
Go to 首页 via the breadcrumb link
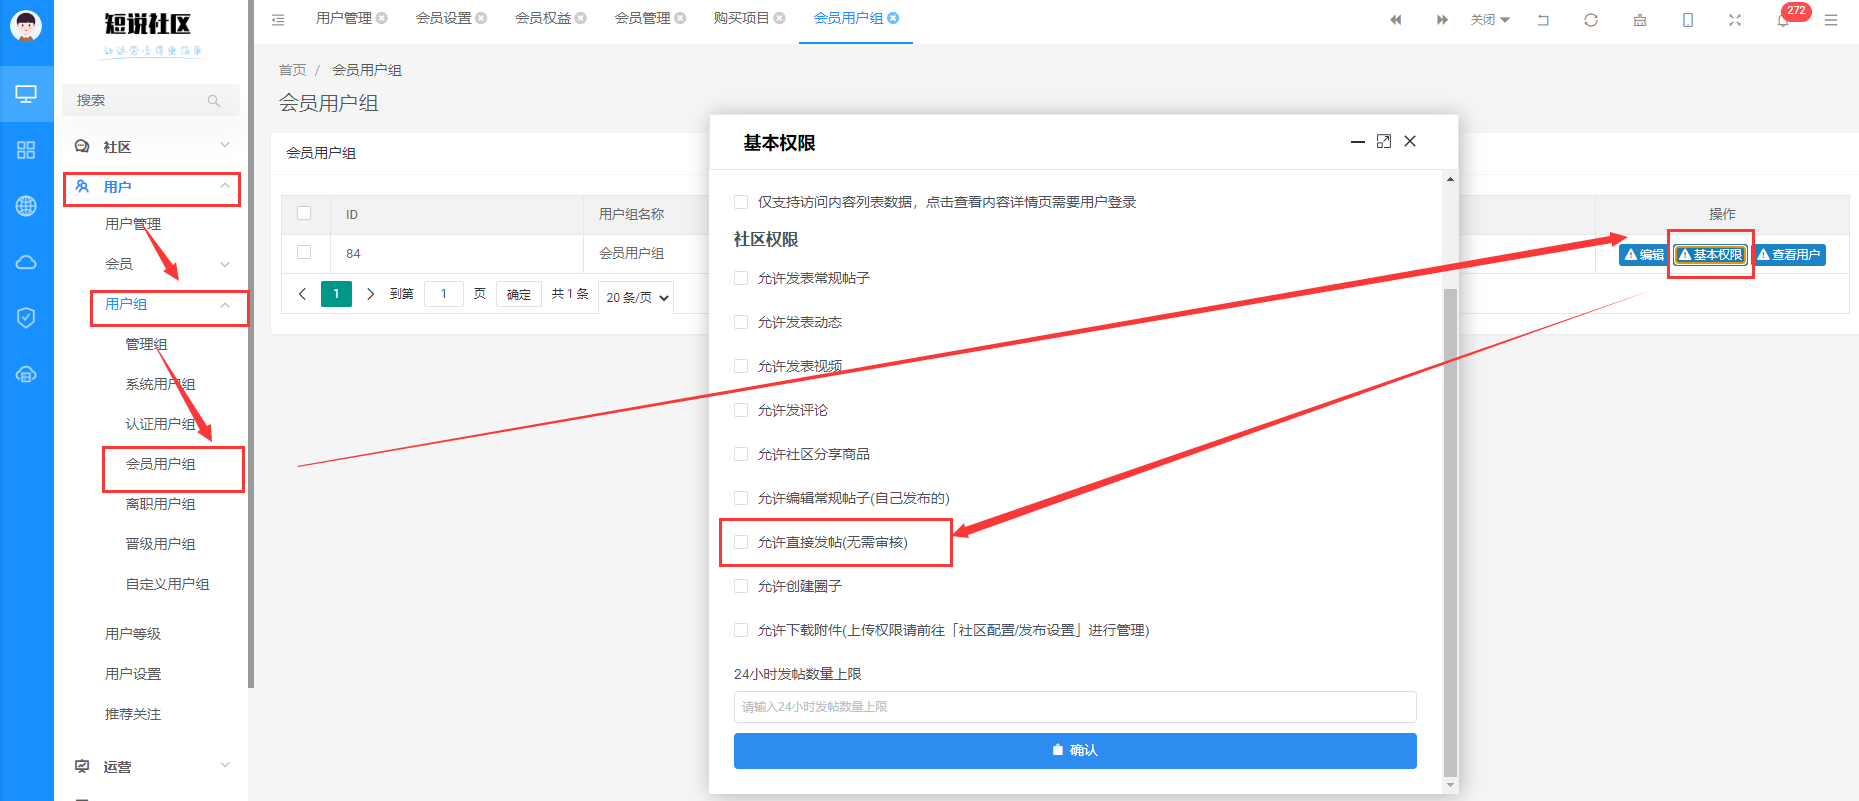pos(292,70)
